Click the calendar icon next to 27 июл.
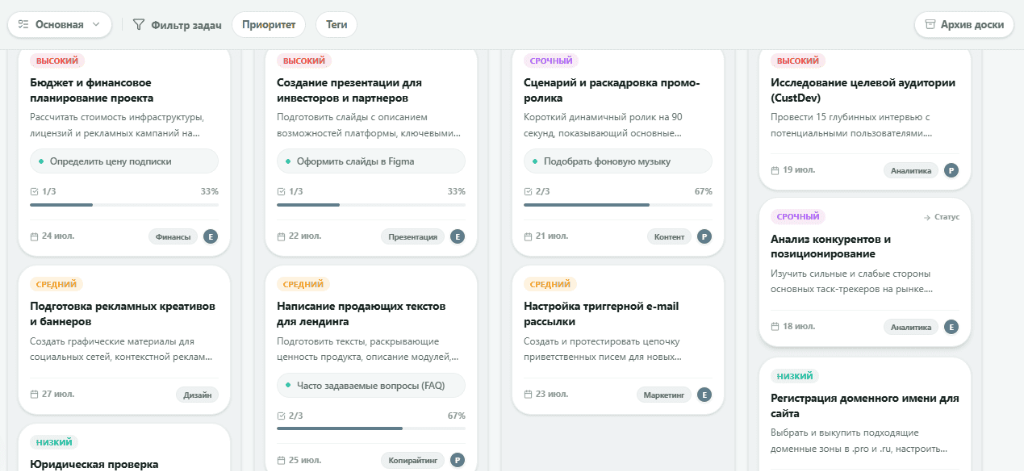 [x=35, y=394]
